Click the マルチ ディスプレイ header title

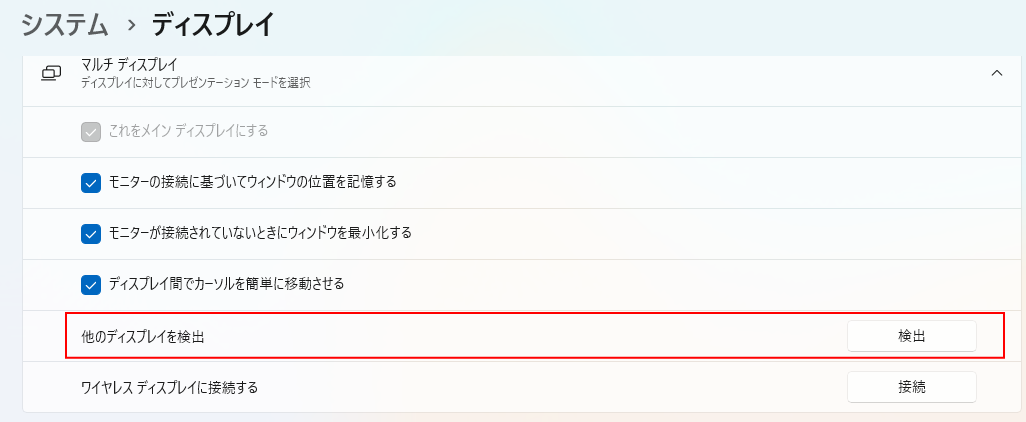[x=129, y=65]
